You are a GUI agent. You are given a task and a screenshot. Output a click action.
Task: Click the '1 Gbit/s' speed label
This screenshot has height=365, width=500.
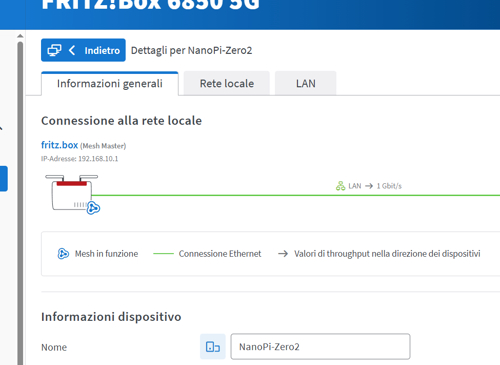[389, 186]
